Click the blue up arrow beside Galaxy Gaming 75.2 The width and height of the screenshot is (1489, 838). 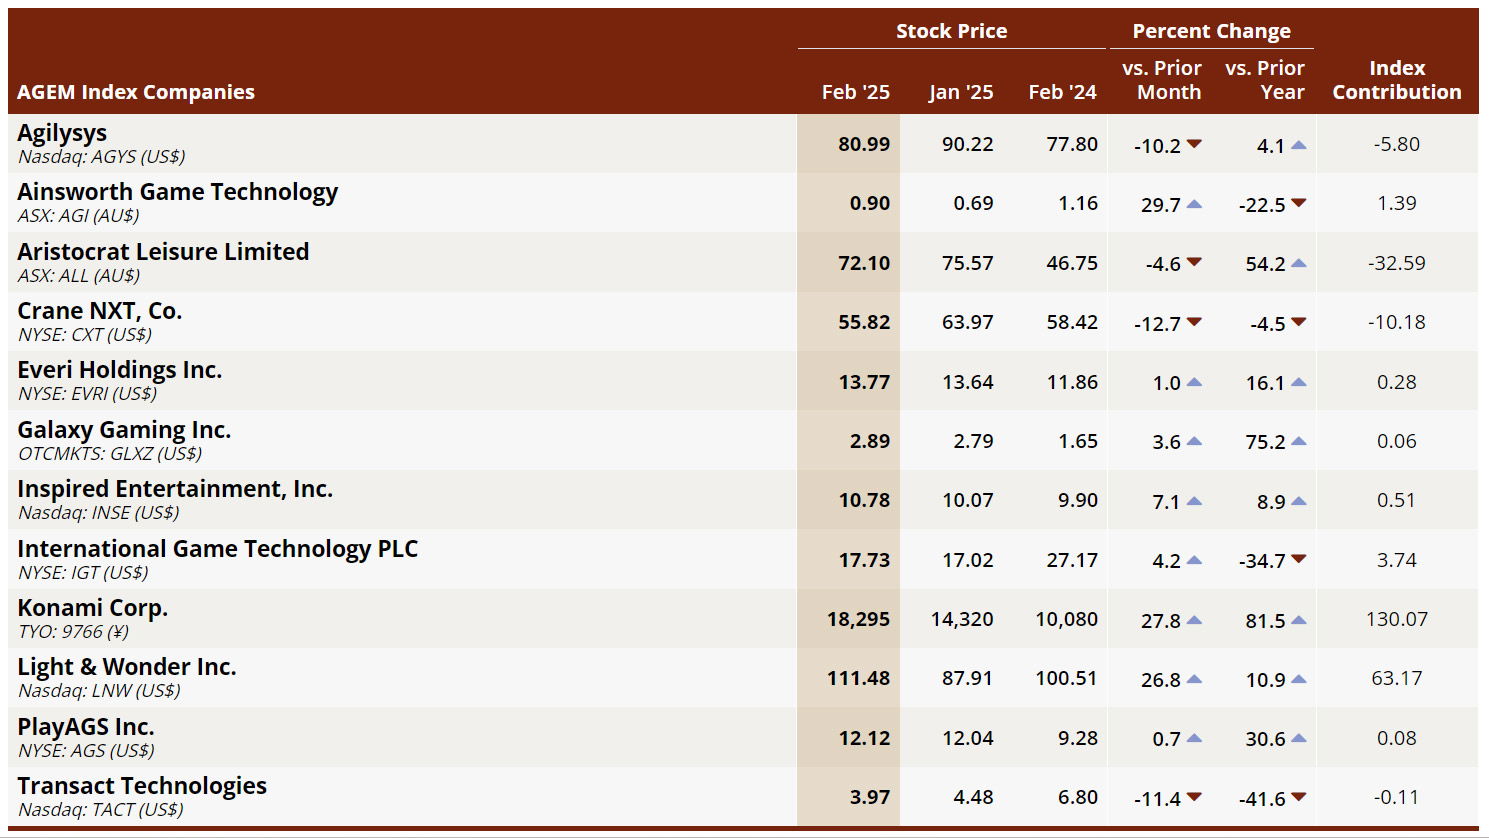point(1298,442)
